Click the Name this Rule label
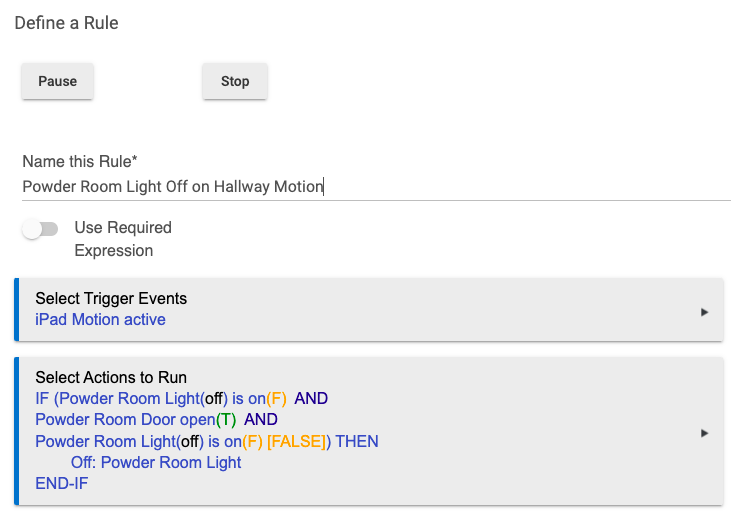This screenshot has width=736, height=522. [80, 161]
